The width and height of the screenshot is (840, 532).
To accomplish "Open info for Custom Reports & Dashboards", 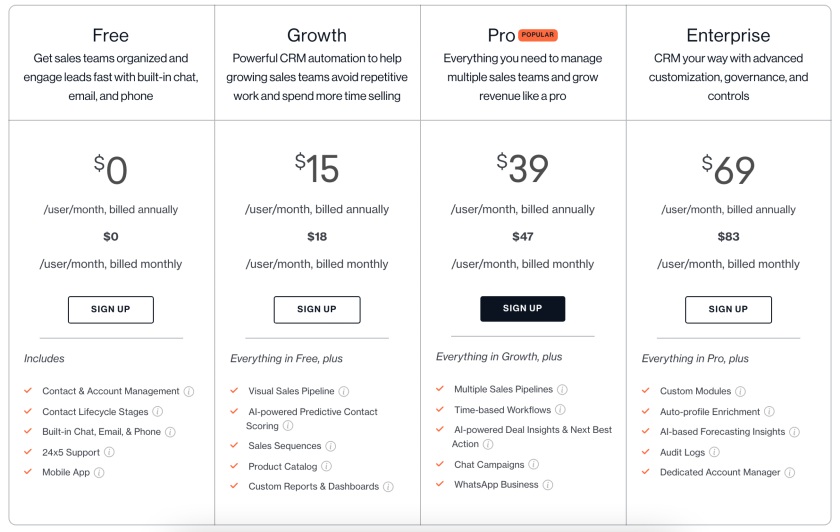I will pos(388,486).
